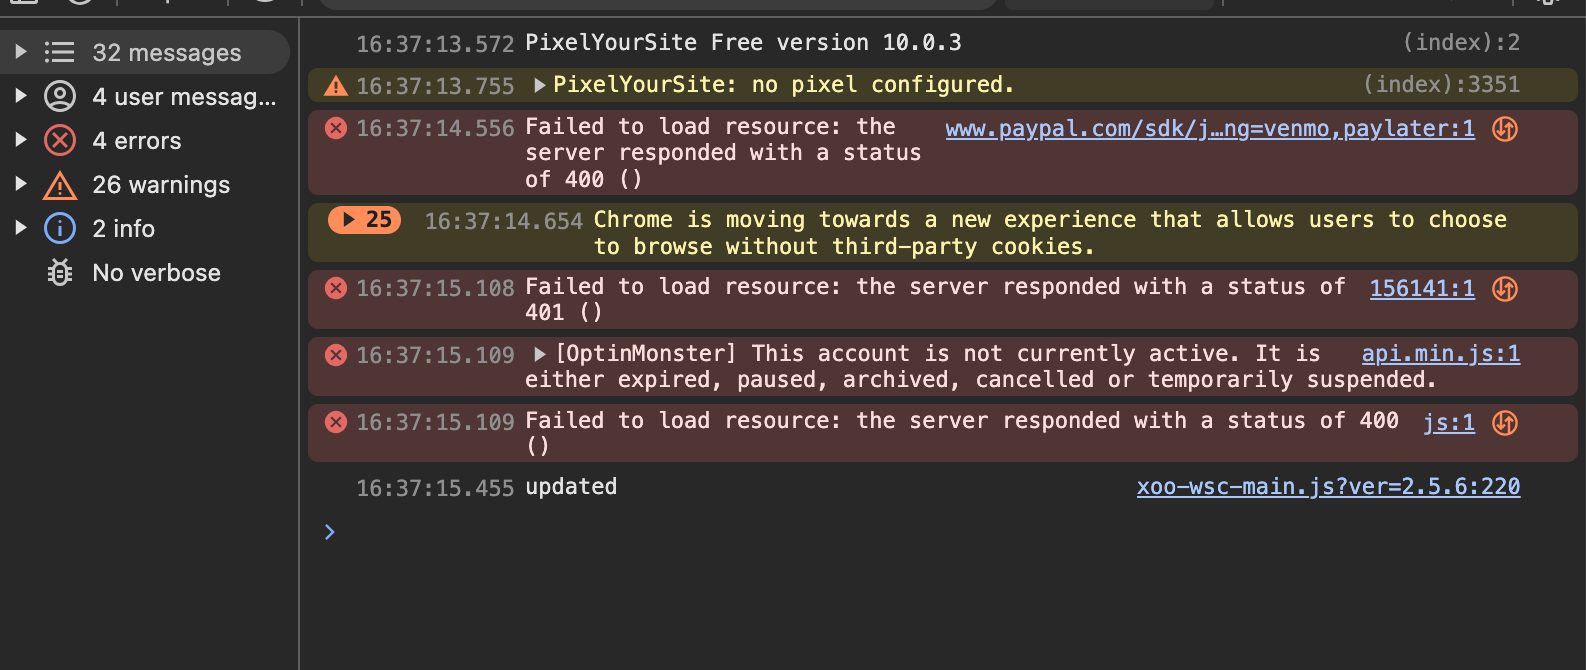Click the clear console icon

(80, 3)
